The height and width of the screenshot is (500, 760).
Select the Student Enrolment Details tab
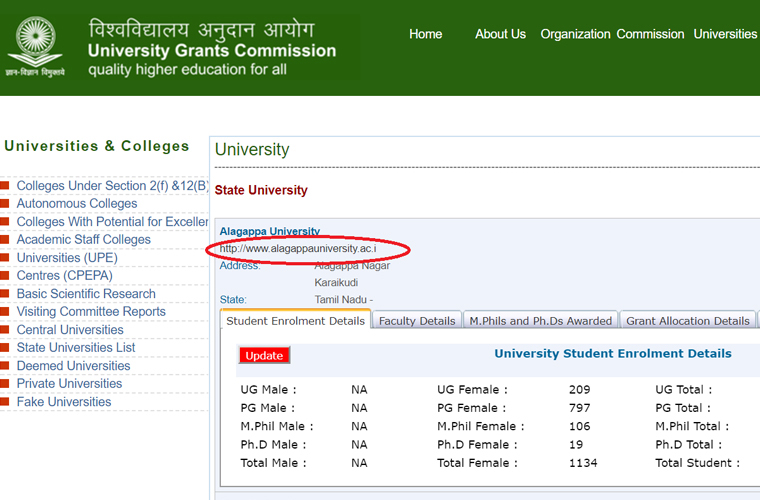click(x=296, y=321)
